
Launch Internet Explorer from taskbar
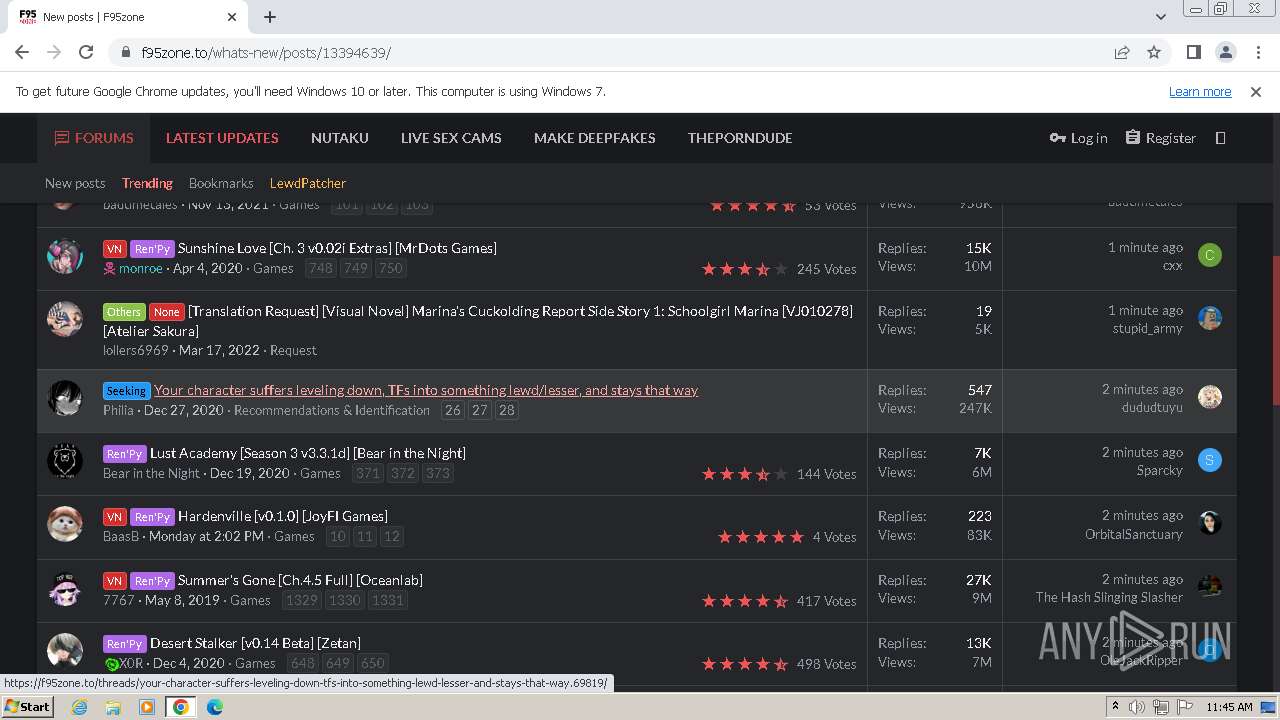tap(79, 707)
